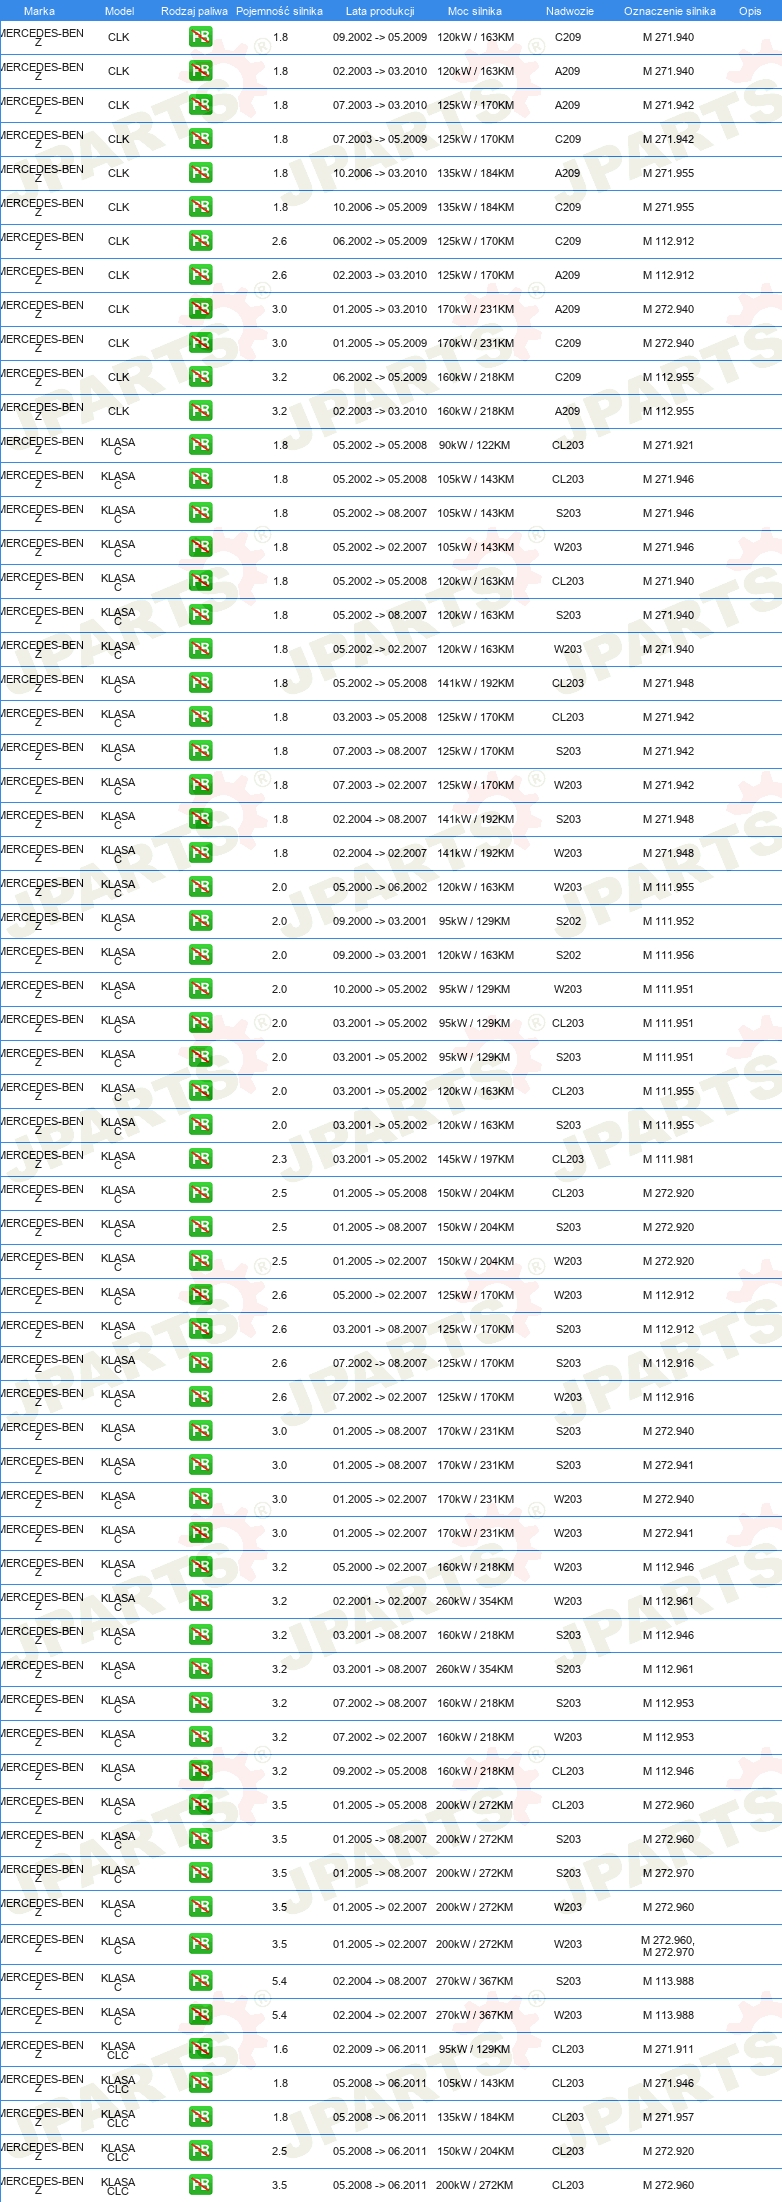Click petrol icon in CLK C209 M 271.942 row
The height and width of the screenshot is (2202, 782).
tap(201, 139)
